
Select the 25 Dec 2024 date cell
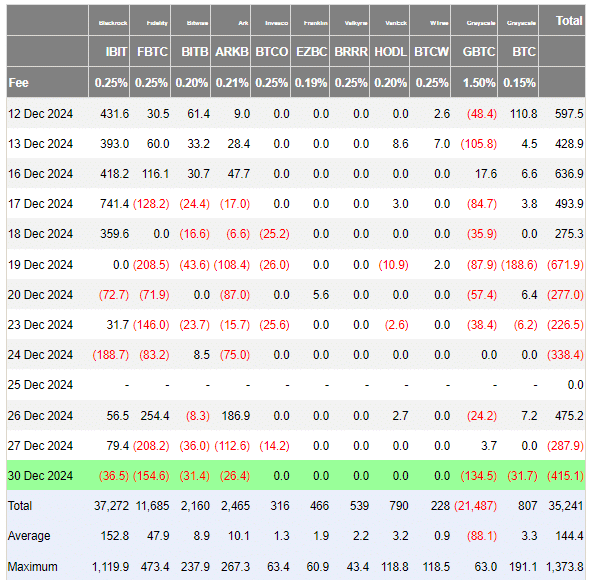40,385
